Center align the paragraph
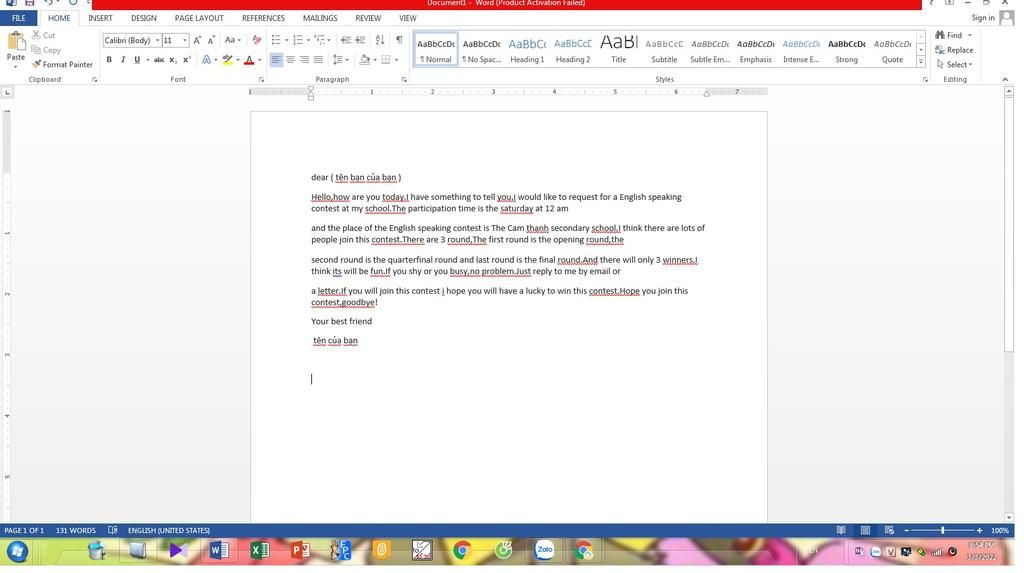The image size is (1024, 573). [290, 59]
